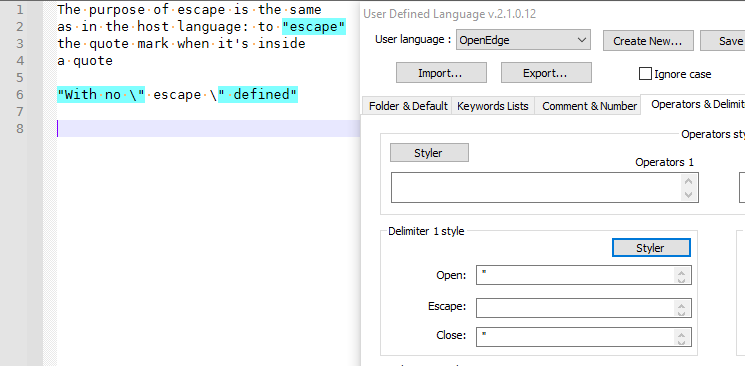This screenshot has height=366, width=745.
Task: Click the highlighted " defined" text on line 6
Action: [258, 95]
